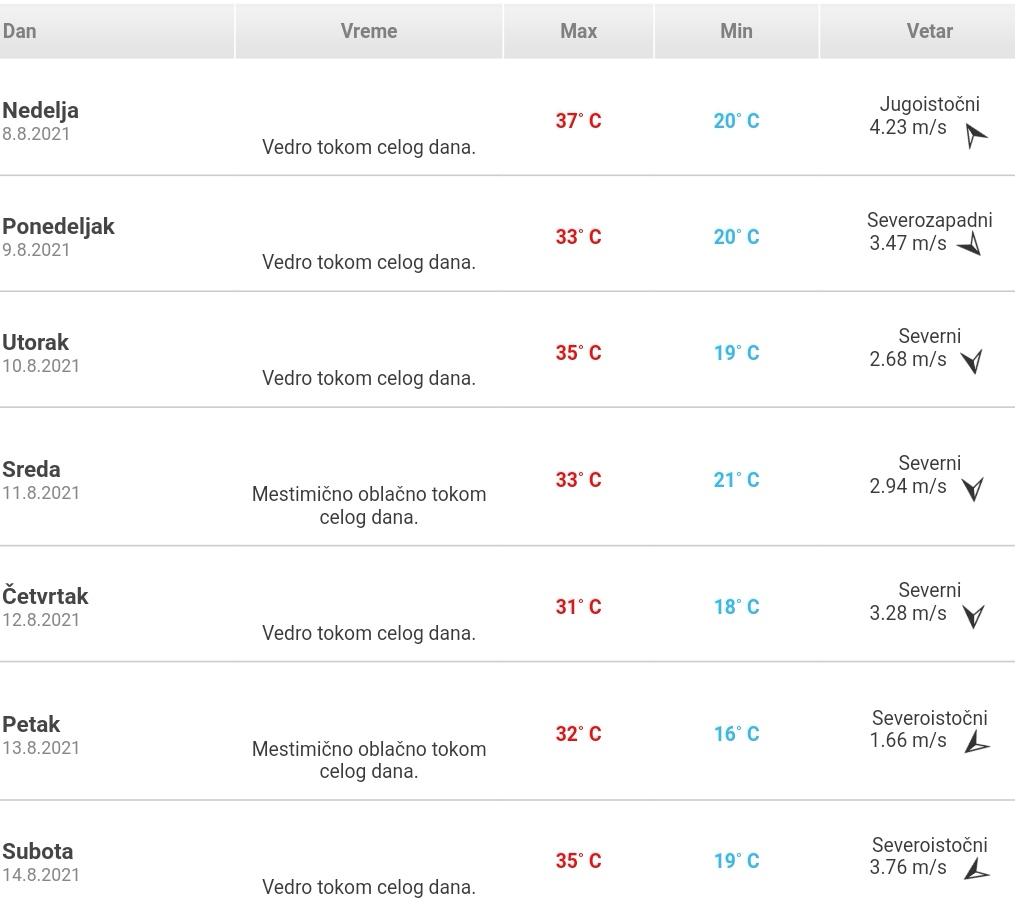
Task: Select the Četvrtak day label
Action: [45, 596]
